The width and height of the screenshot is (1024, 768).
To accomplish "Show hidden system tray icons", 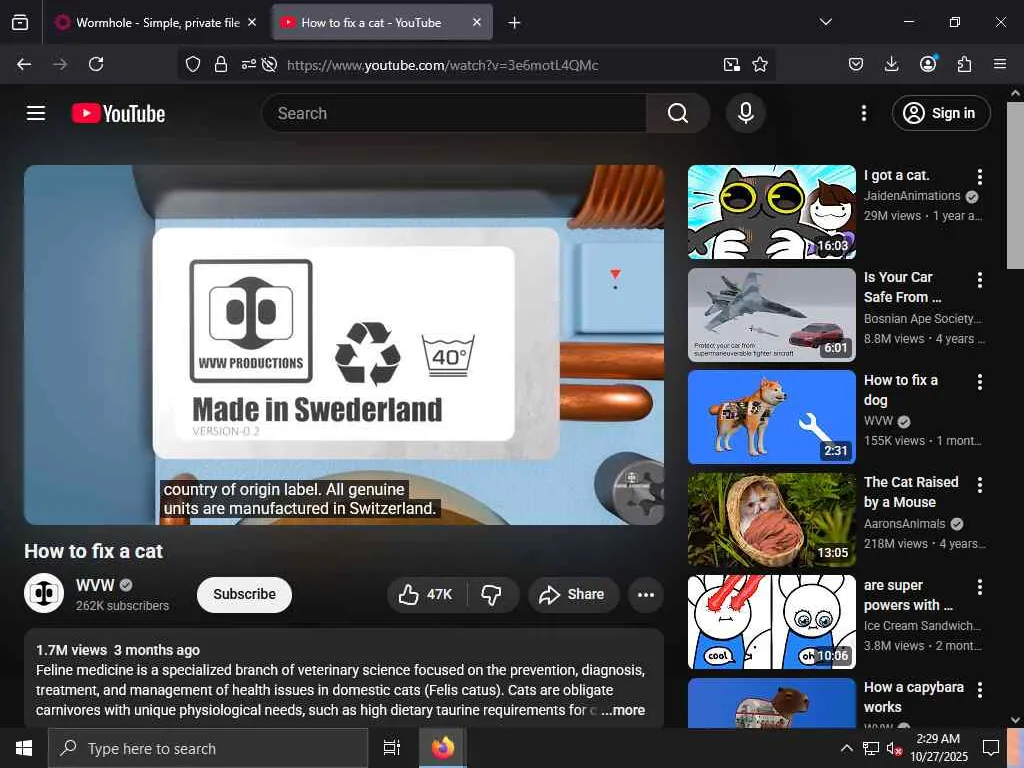I will coord(846,748).
